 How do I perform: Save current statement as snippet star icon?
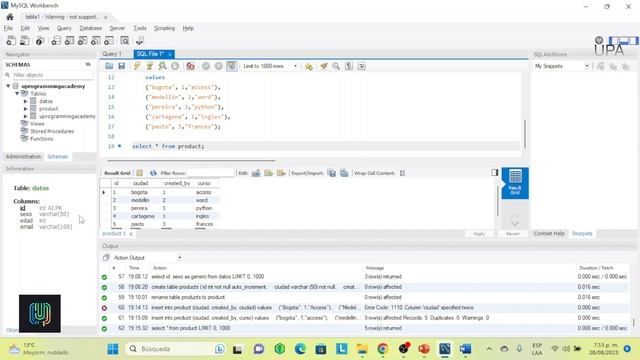(309, 66)
